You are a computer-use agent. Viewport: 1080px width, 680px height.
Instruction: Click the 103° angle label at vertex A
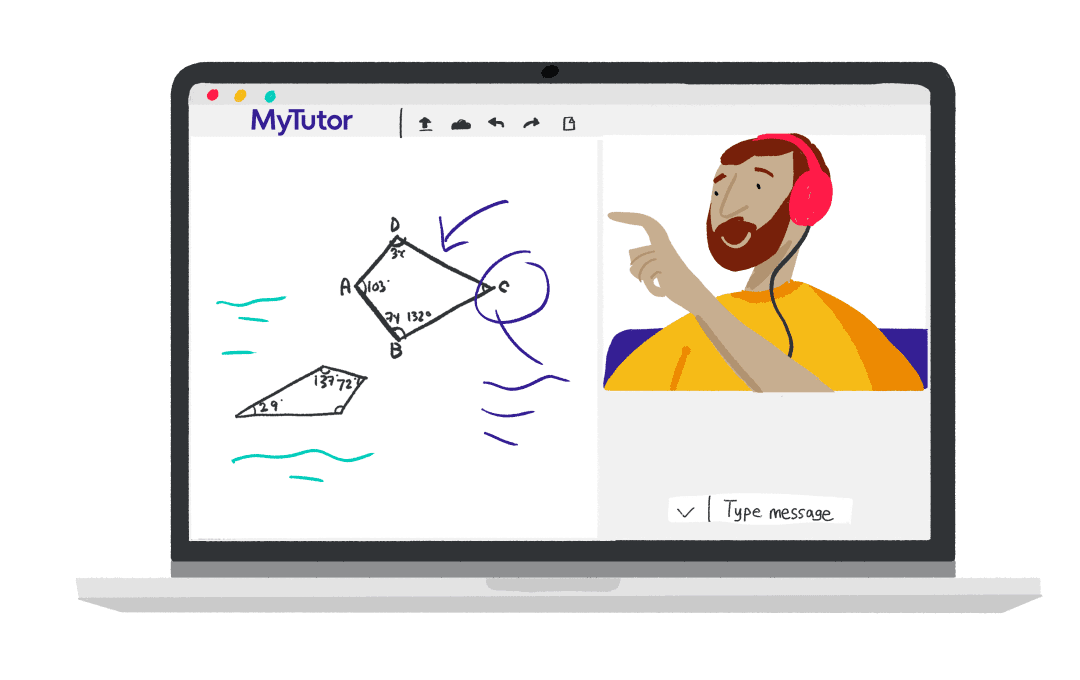pos(378,287)
